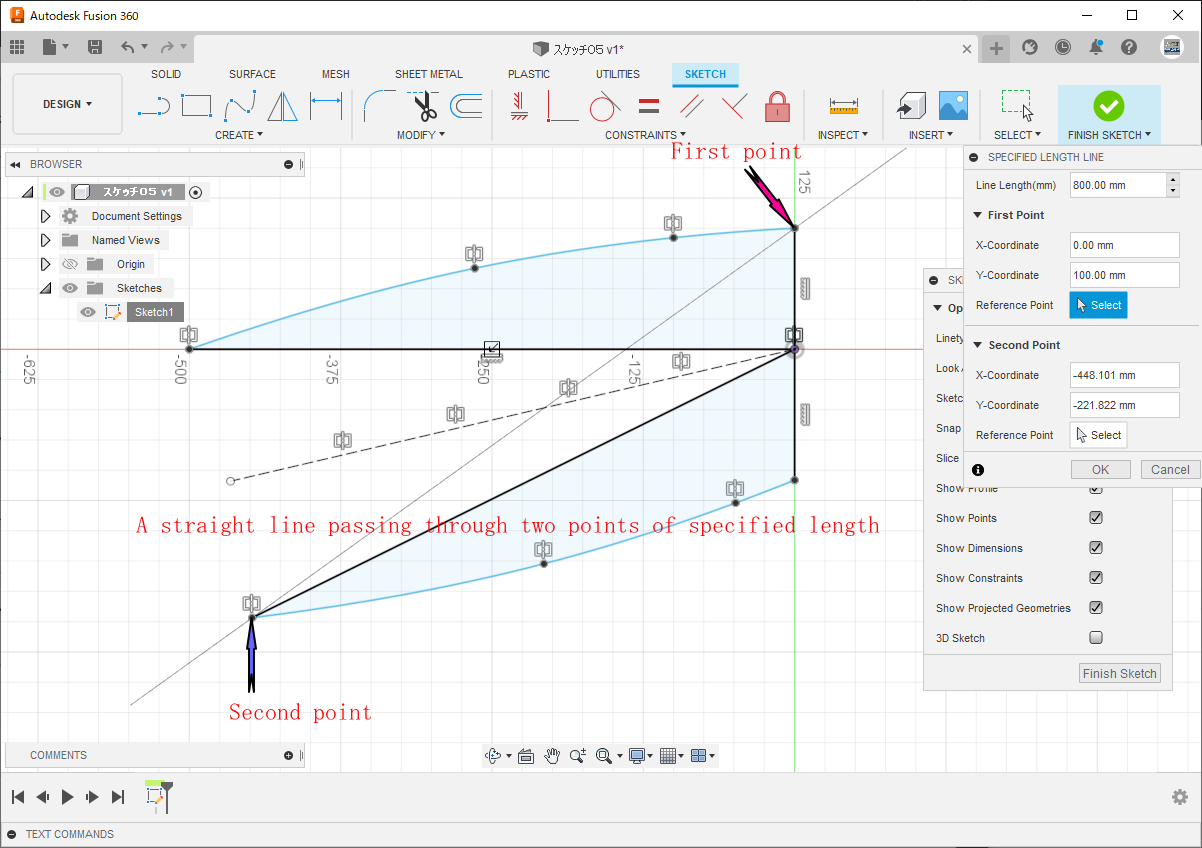Open the data panel grid icon
The height and width of the screenshot is (848, 1202).
(17, 47)
